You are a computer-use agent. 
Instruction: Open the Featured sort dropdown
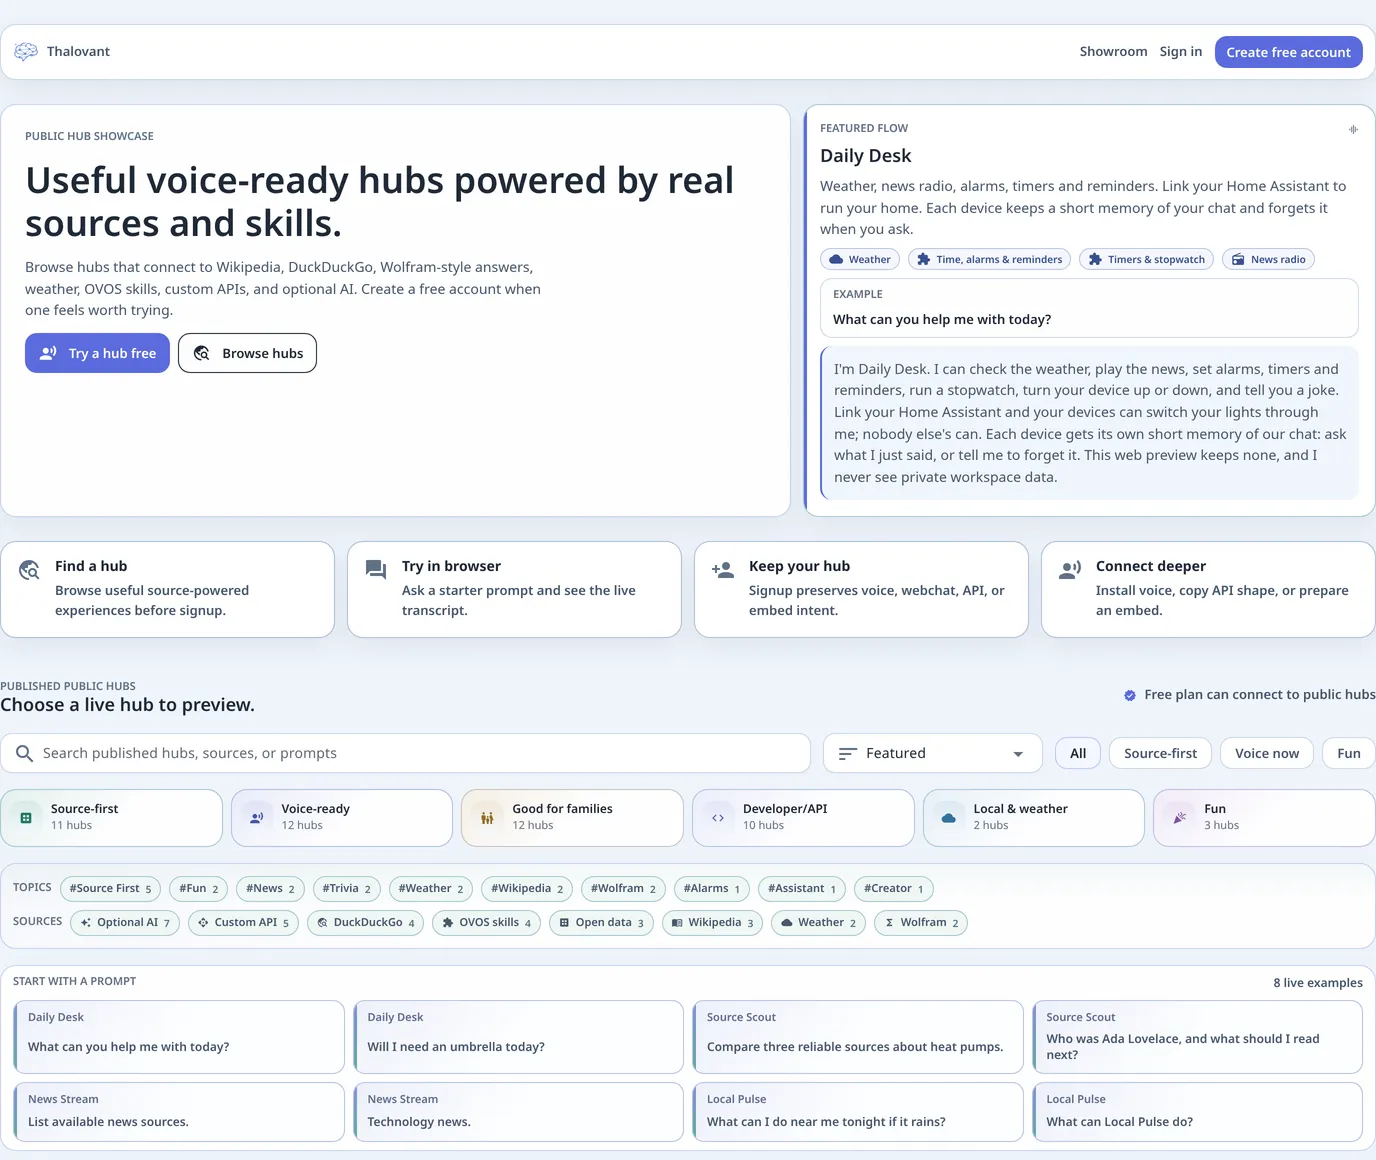coord(933,754)
